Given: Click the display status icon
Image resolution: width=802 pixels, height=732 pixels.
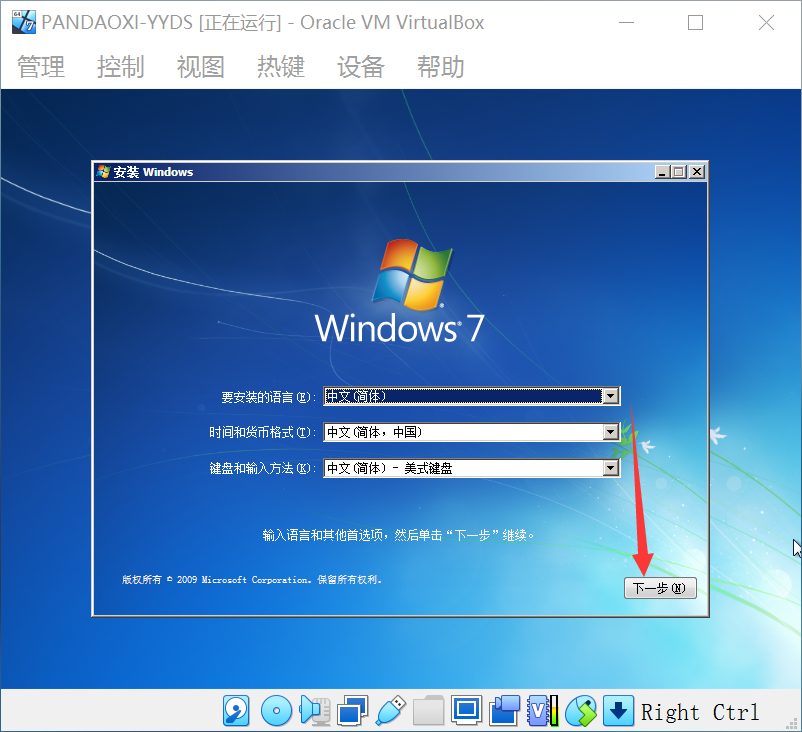Looking at the screenshot, I should tap(466, 711).
